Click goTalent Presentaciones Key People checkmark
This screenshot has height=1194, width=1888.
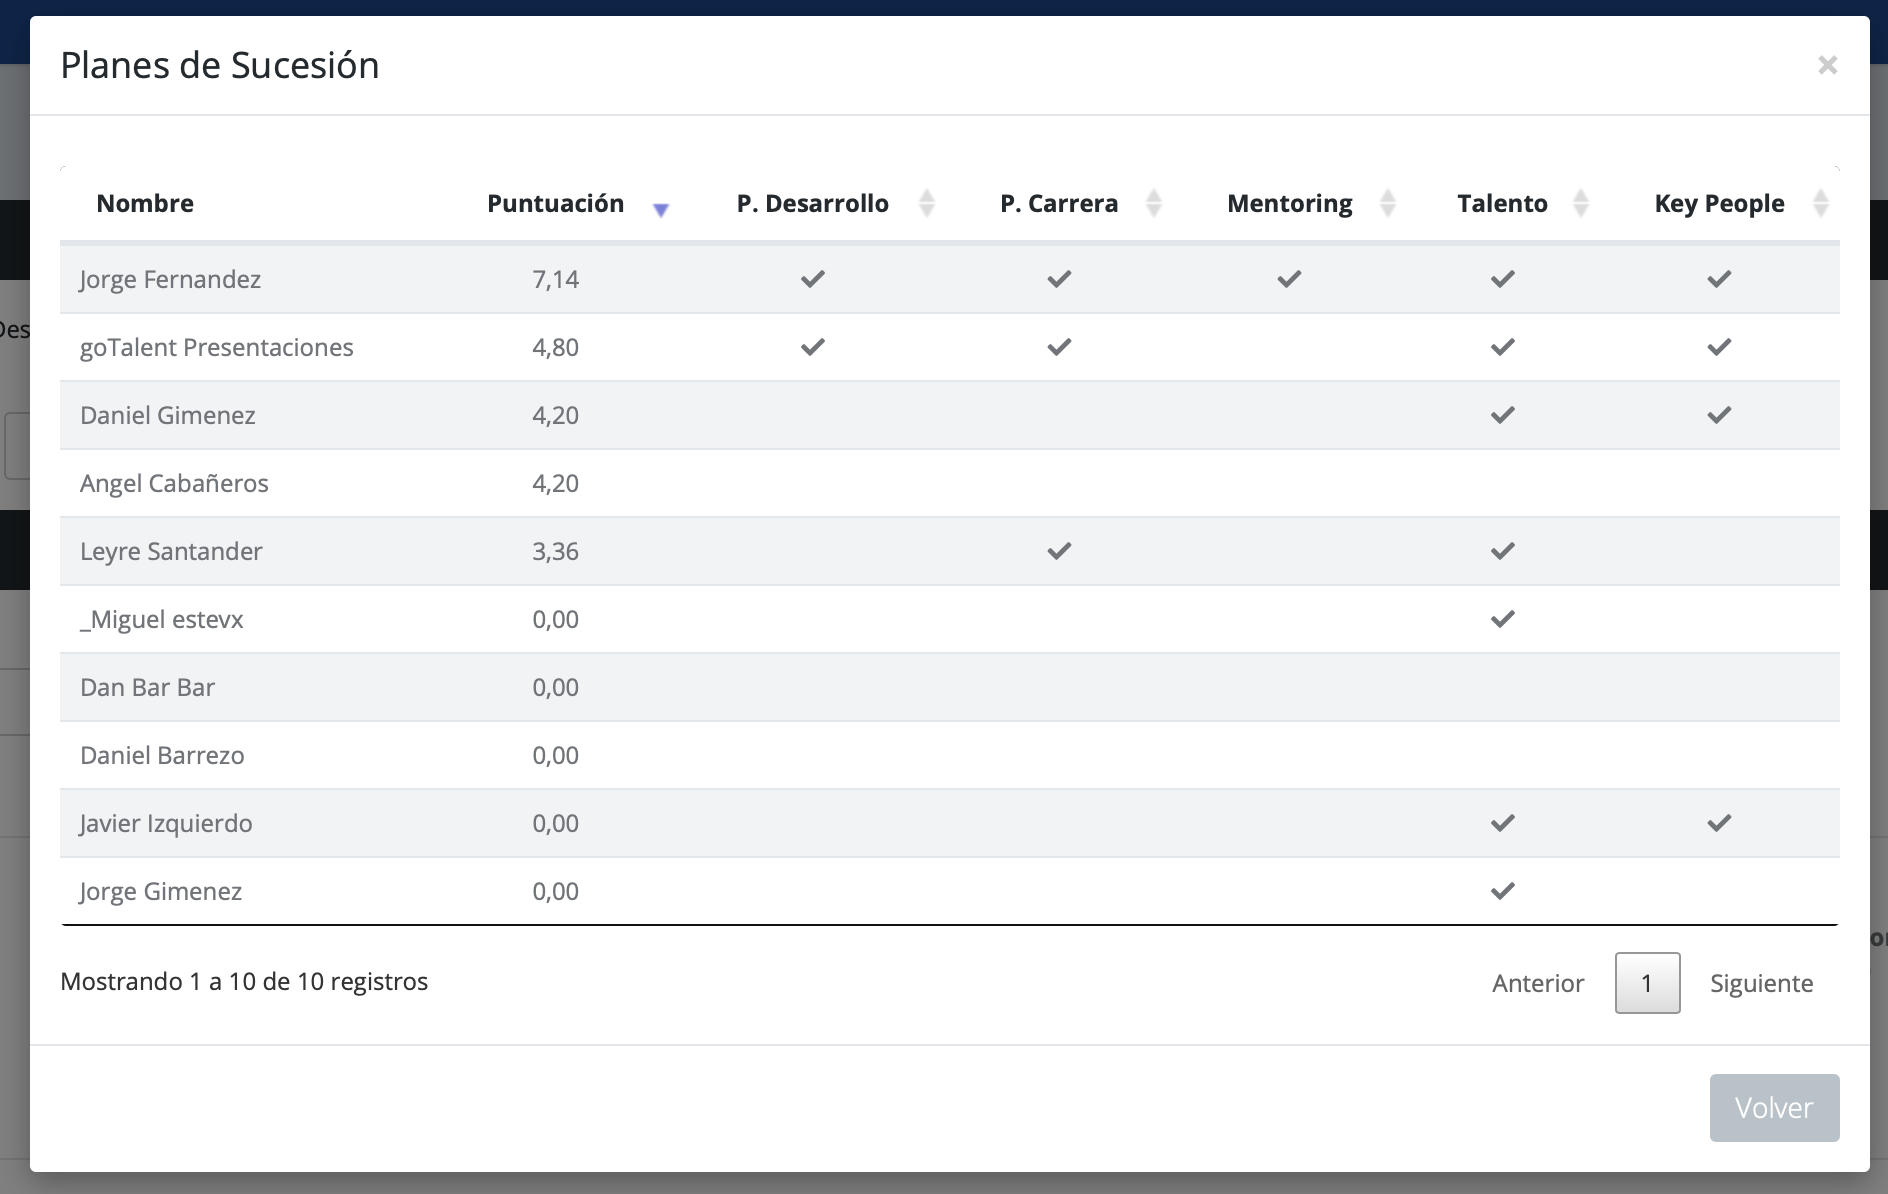point(1719,347)
